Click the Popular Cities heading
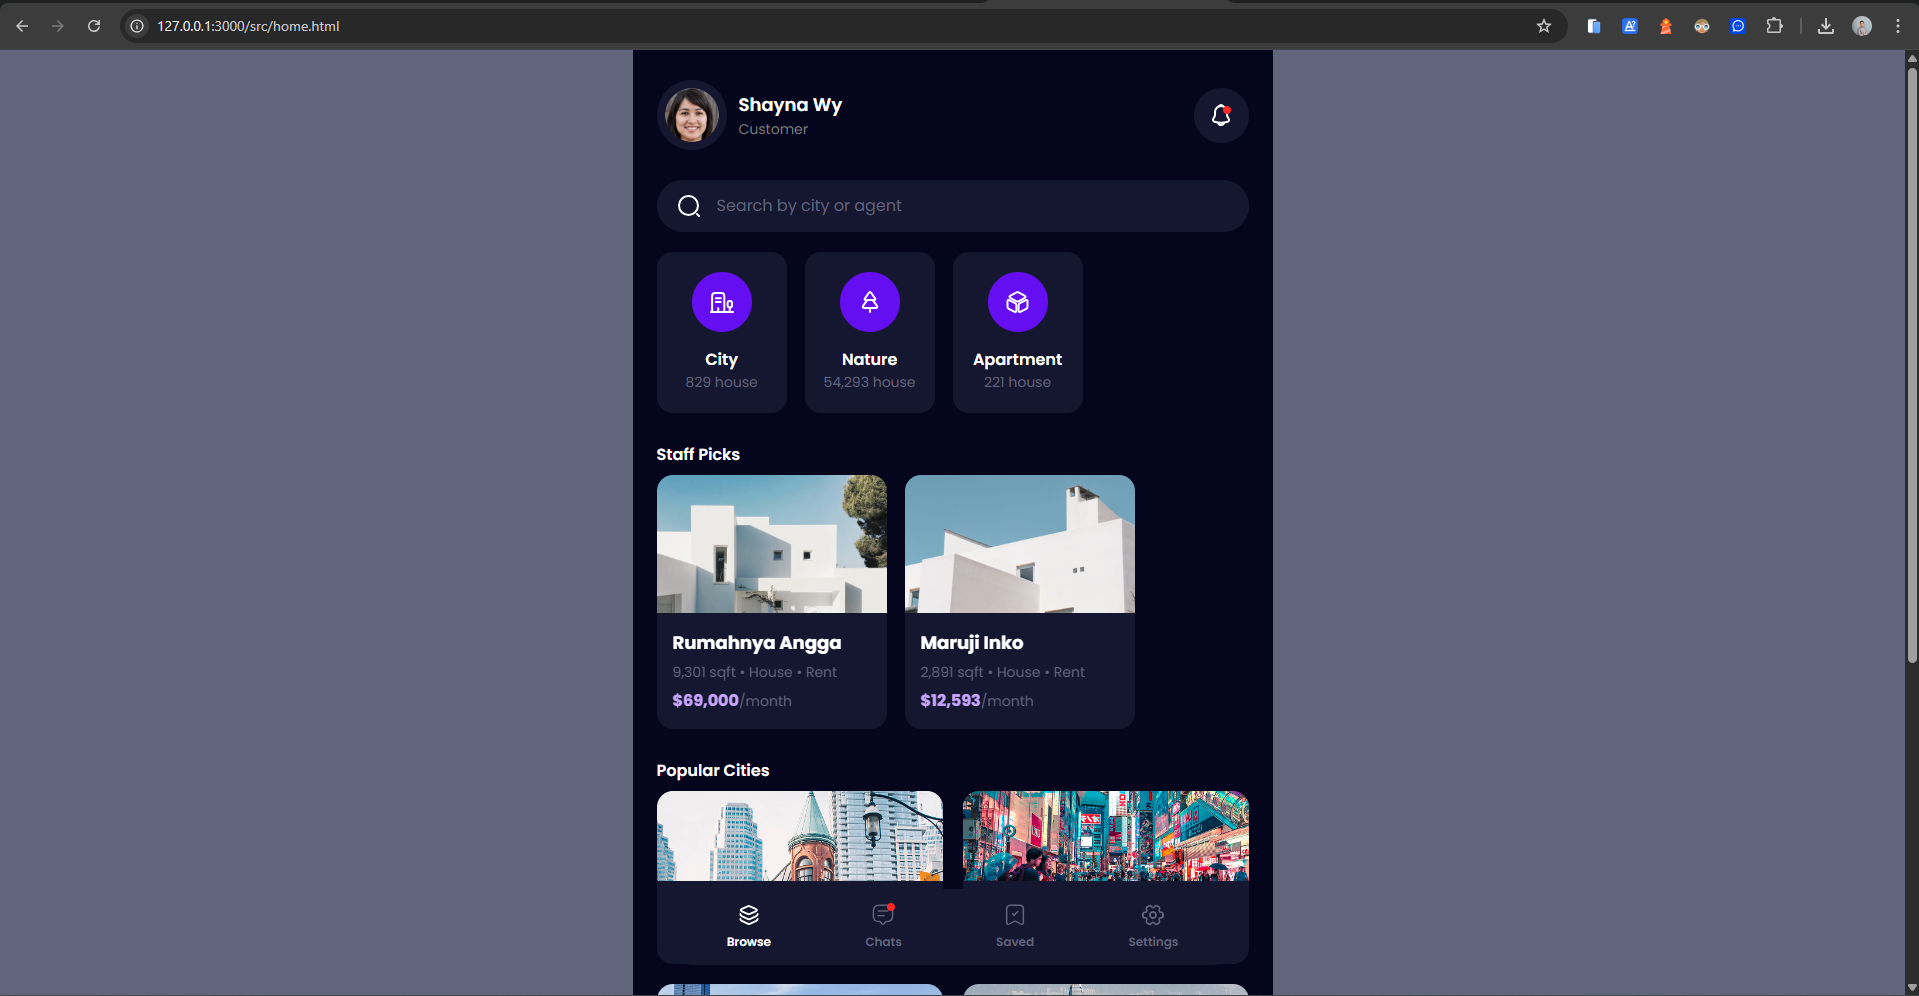This screenshot has height=996, width=1919. (712, 770)
